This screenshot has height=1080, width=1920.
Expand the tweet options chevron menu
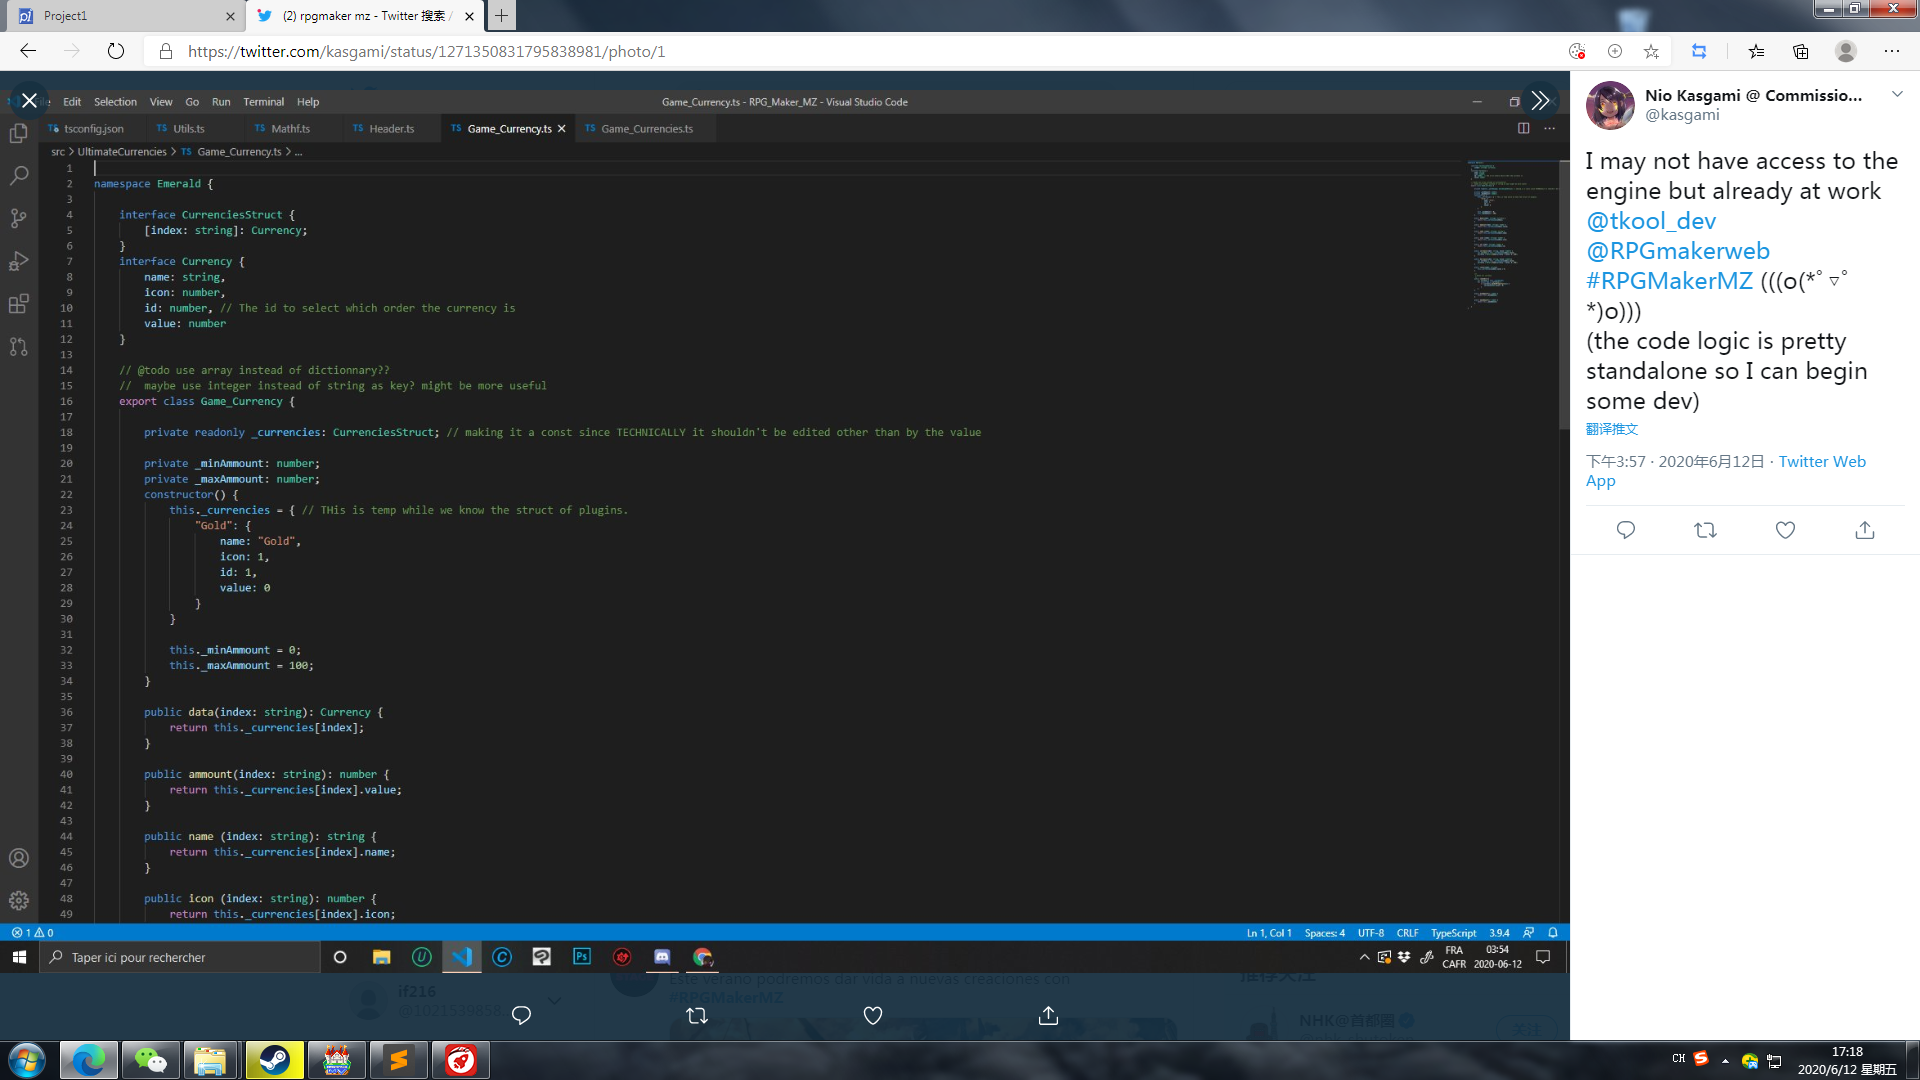point(1897,94)
